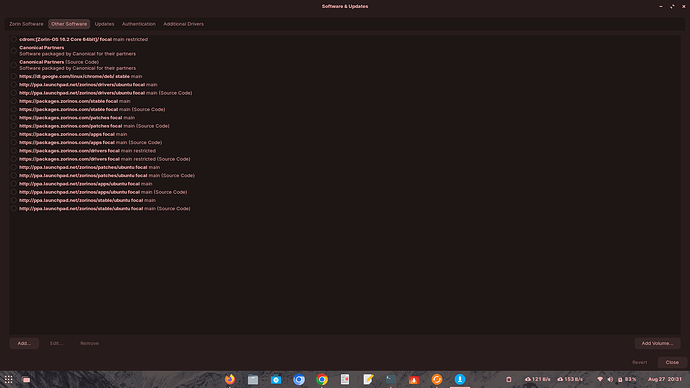Image resolution: width=690 pixels, height=388 pixels.
Task: Toggle packages.zorinos.com/drivers focal main restricted checkbox
Action: pyautogui.click(x=14, y=150)
